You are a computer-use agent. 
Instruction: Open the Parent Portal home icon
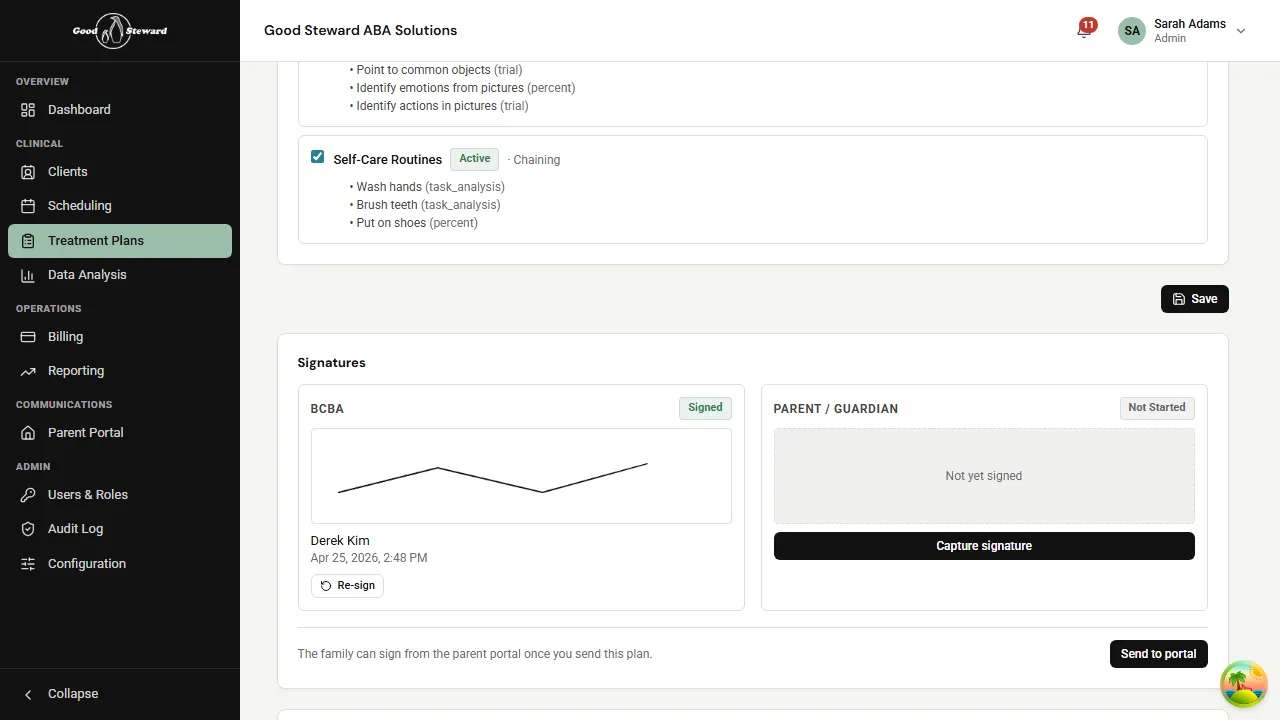[27, 432]
